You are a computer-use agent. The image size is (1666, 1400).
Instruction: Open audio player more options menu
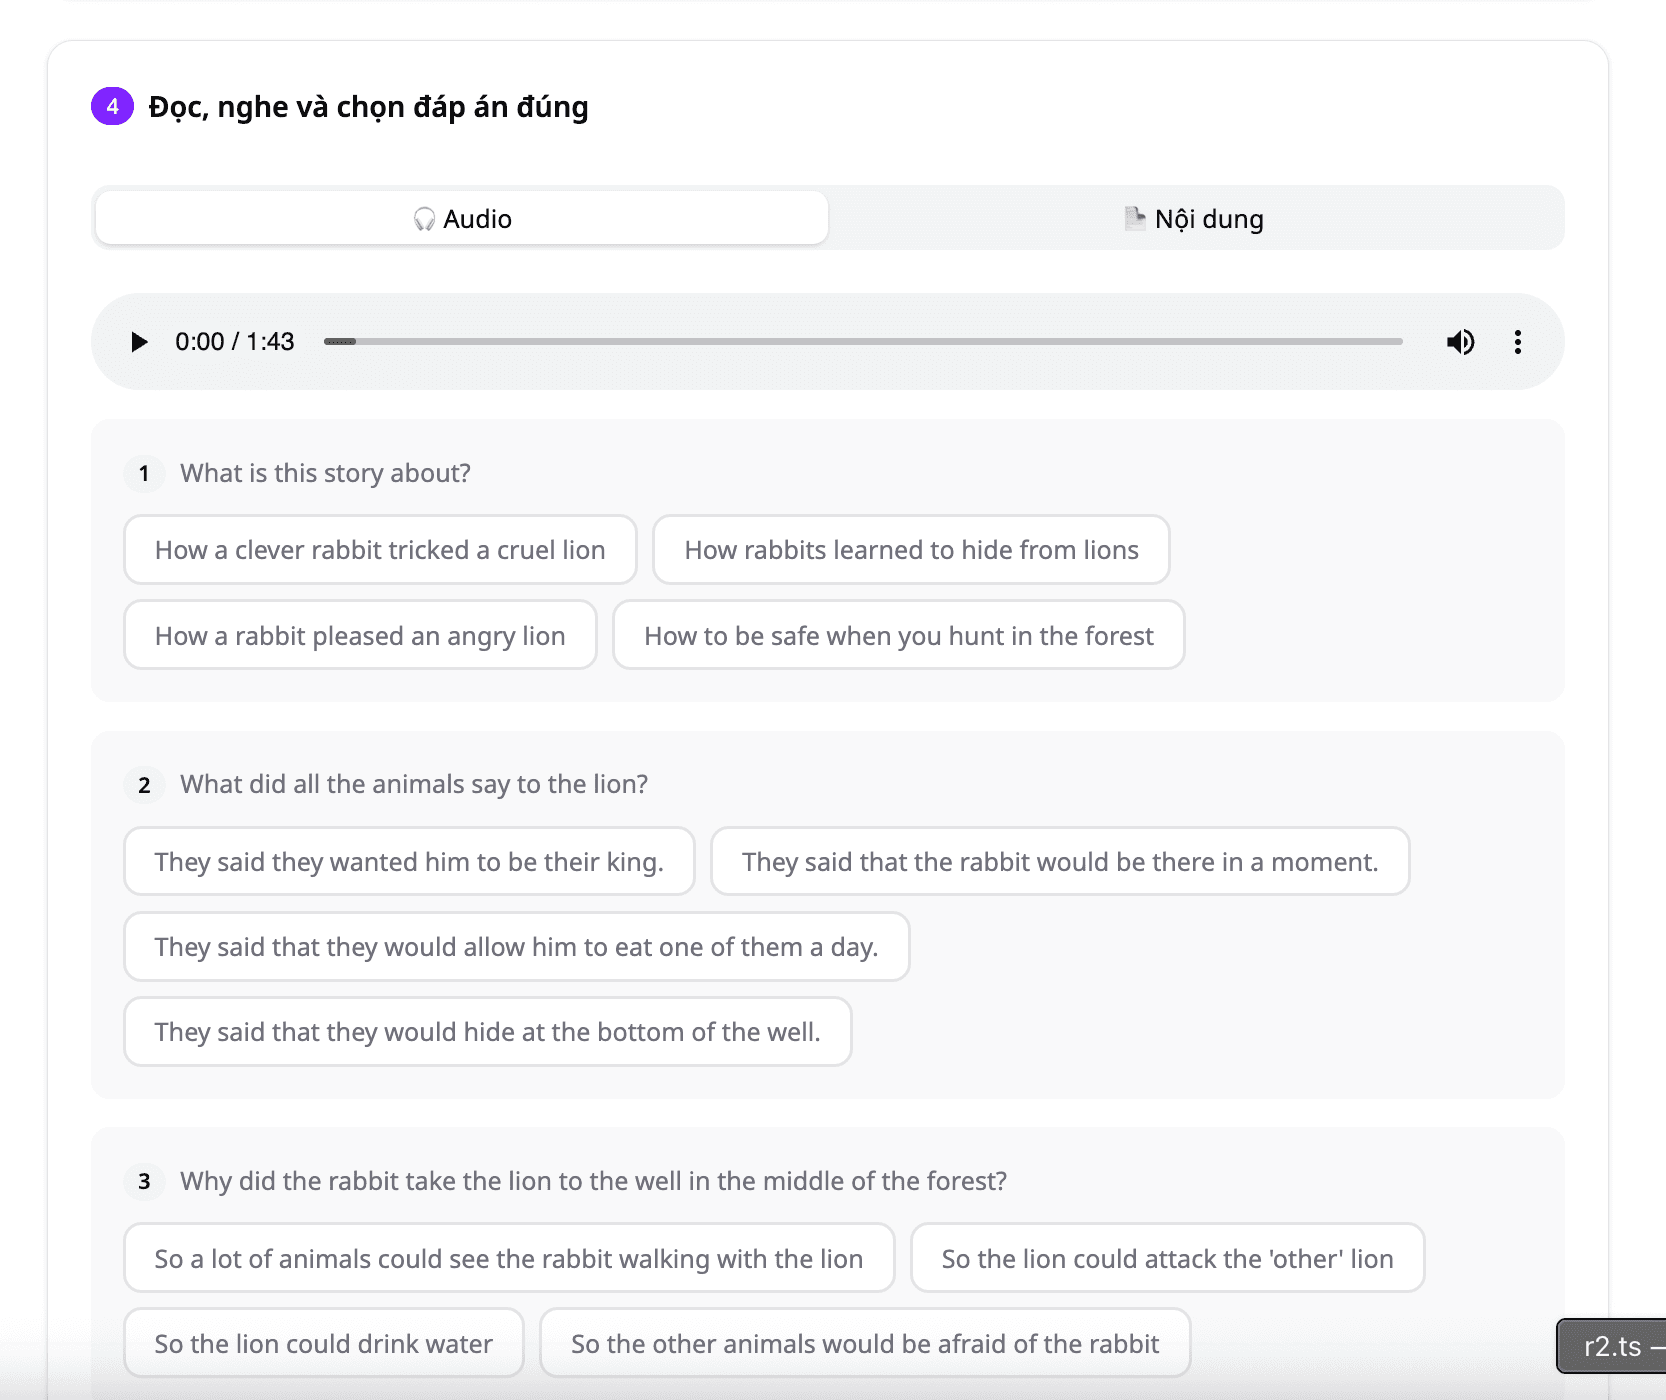[x=1517, y=342]
